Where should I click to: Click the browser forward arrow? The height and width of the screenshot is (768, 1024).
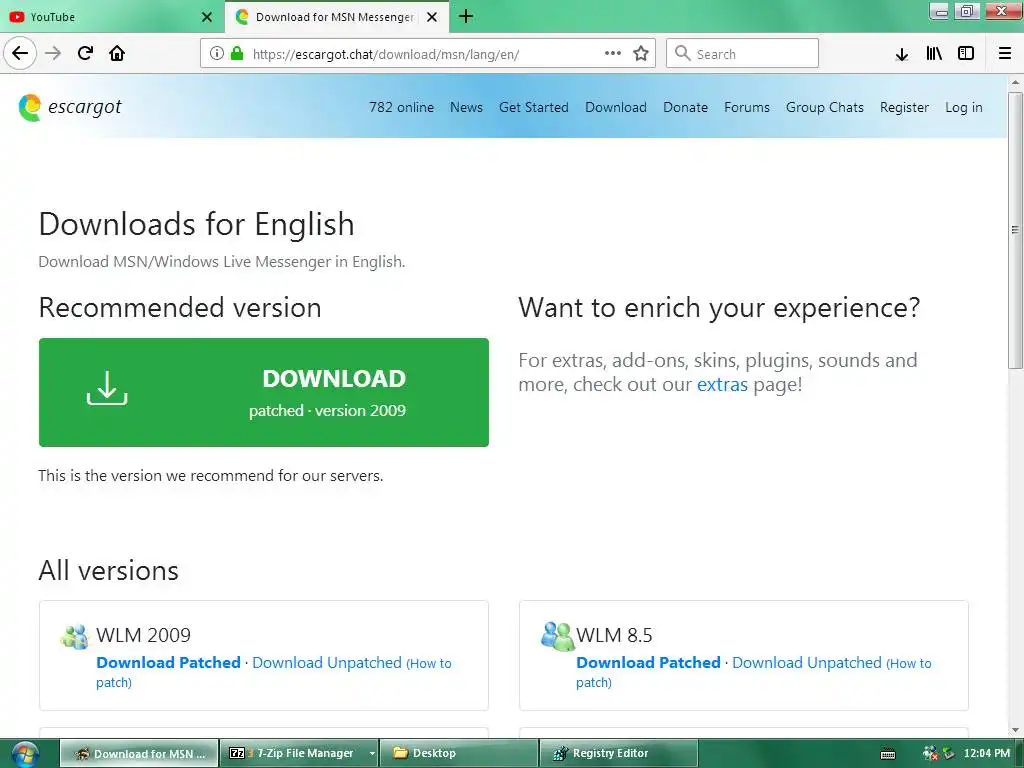(x=53, y=53)
